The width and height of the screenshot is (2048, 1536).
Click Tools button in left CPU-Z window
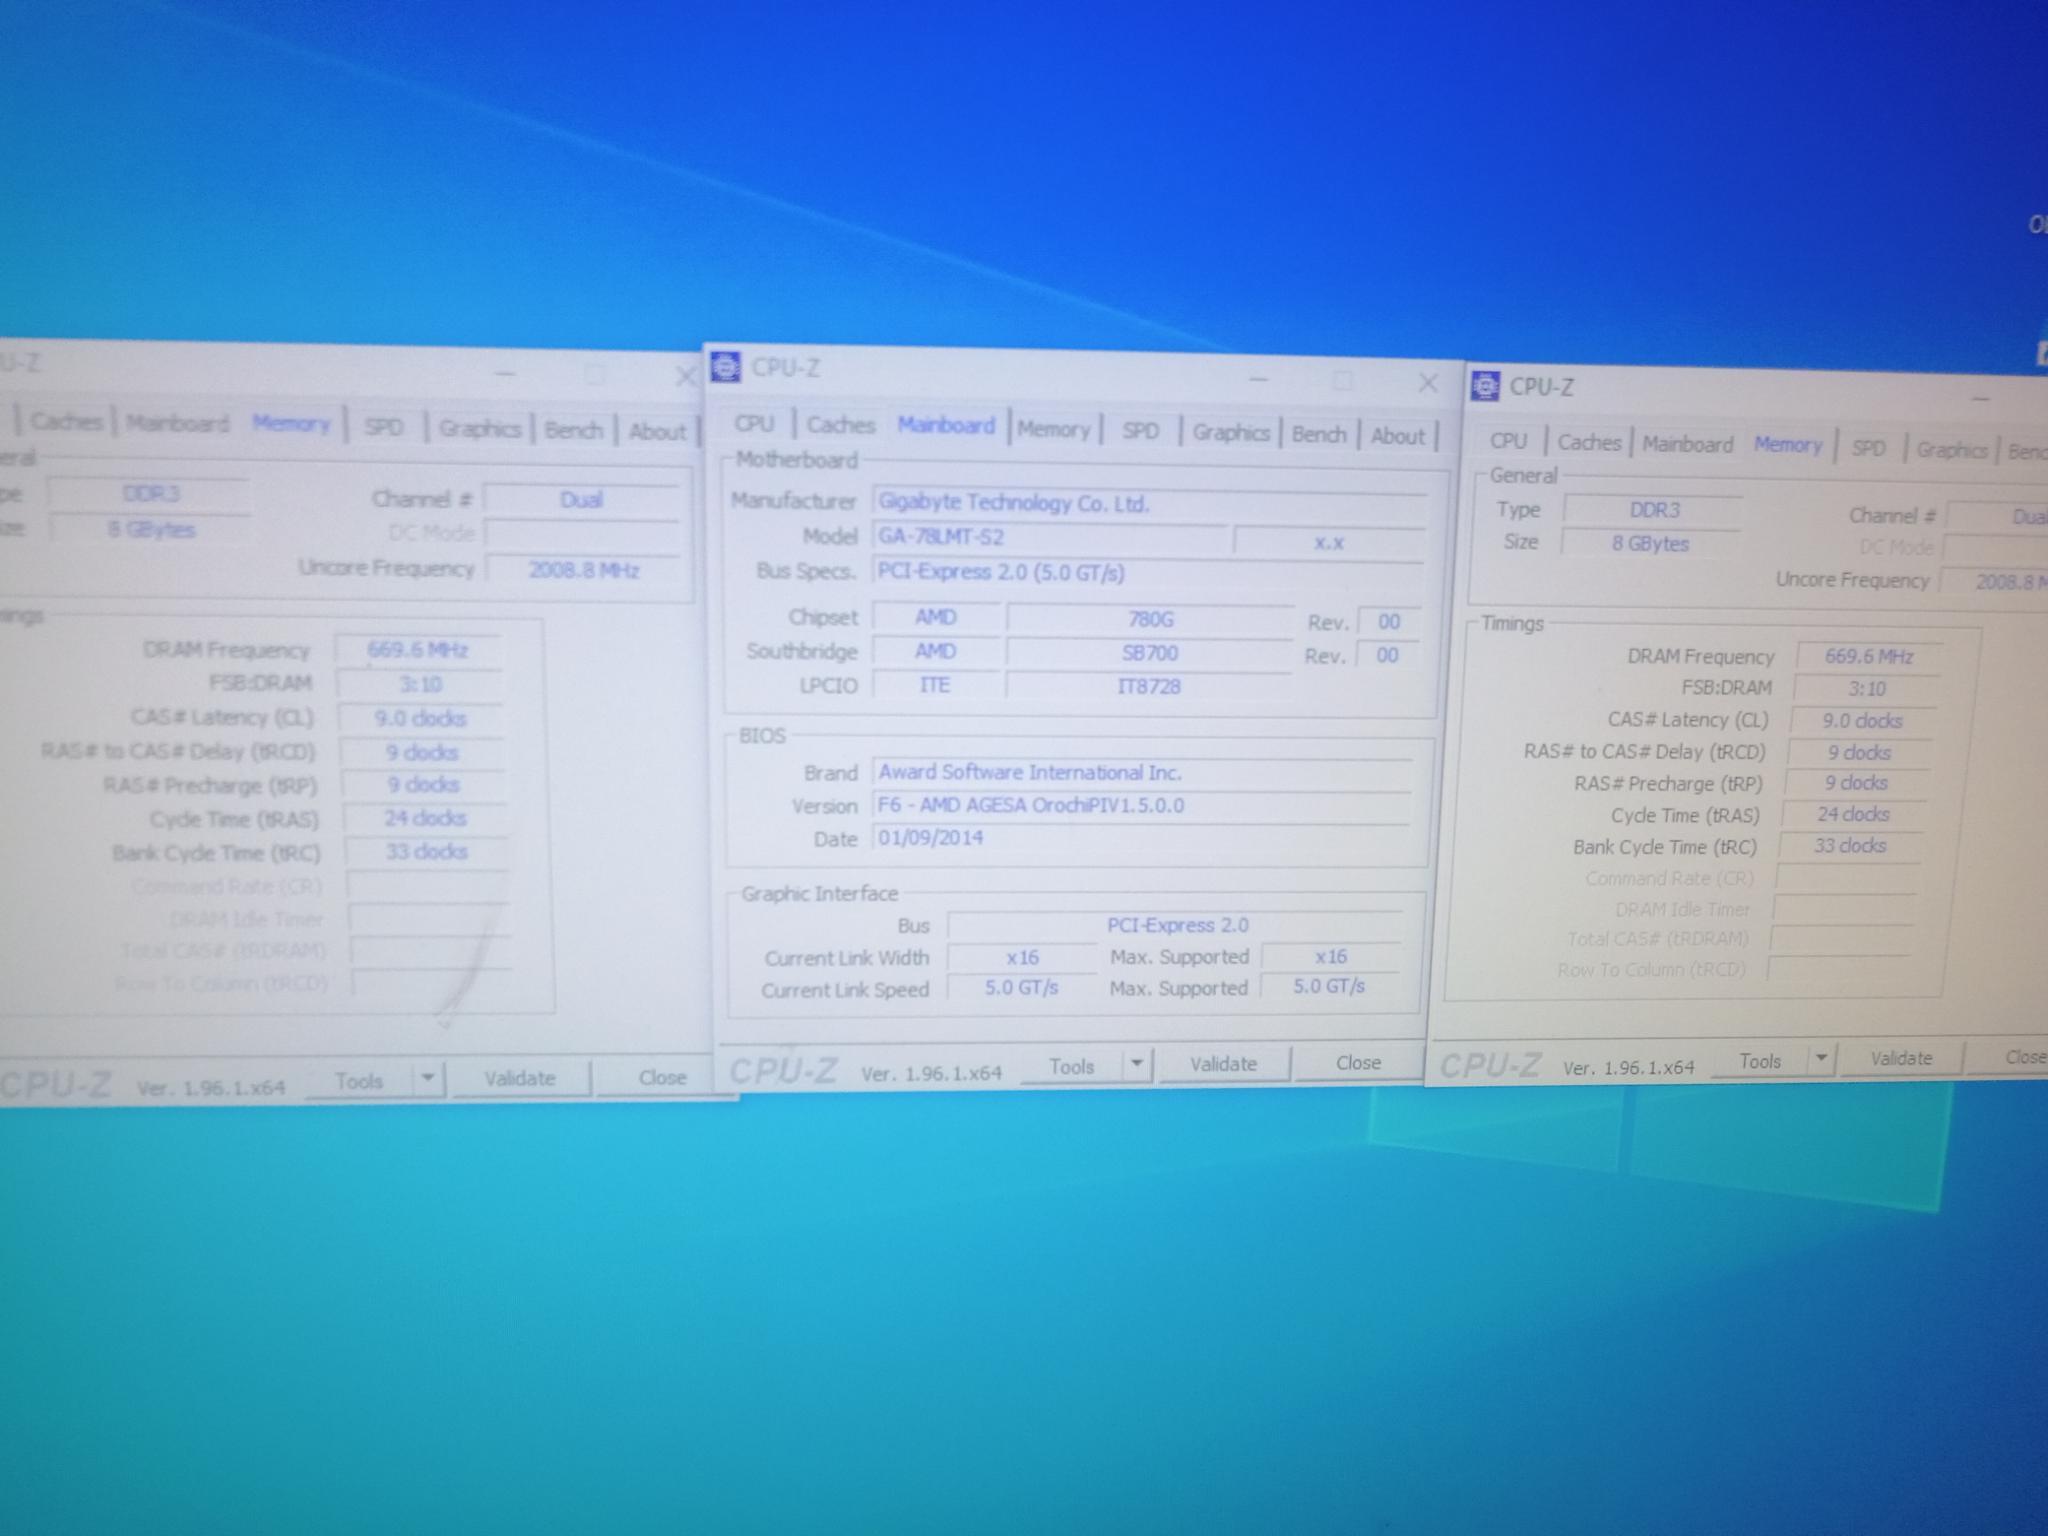tap(358, 1081)
